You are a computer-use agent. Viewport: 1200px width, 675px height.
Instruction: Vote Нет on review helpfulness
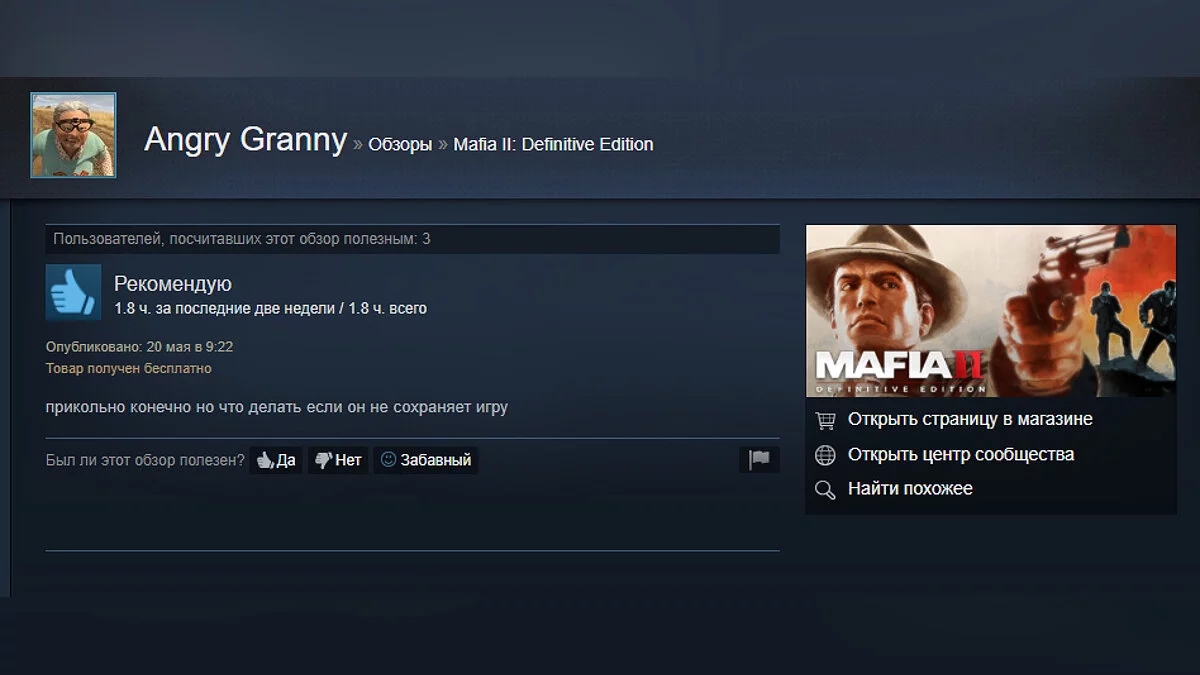338,460
